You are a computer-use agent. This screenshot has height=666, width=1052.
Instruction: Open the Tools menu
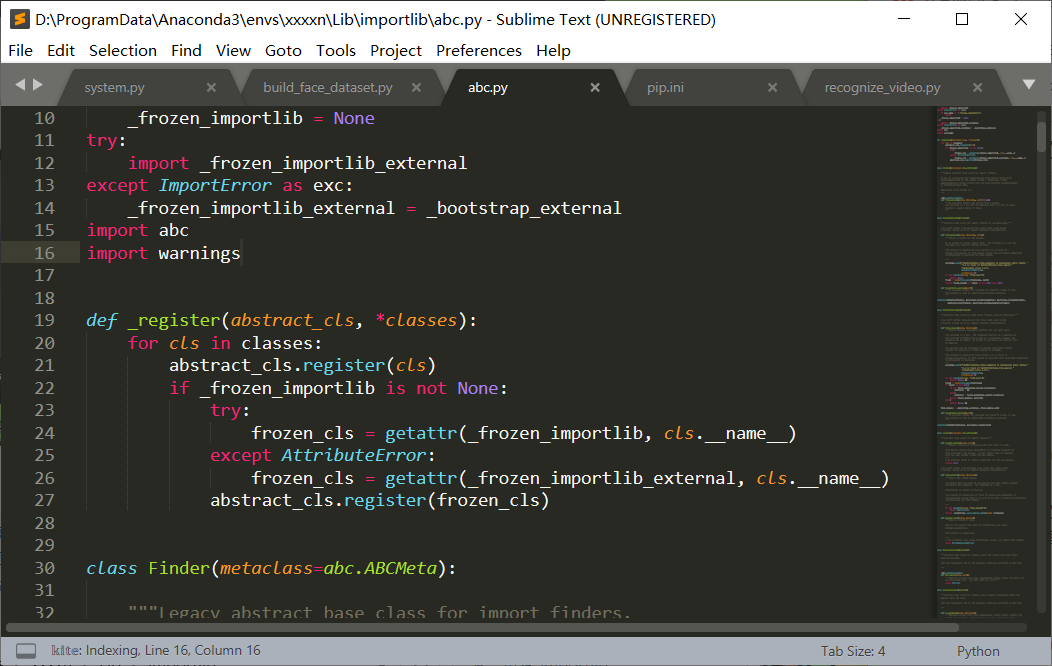336,50
